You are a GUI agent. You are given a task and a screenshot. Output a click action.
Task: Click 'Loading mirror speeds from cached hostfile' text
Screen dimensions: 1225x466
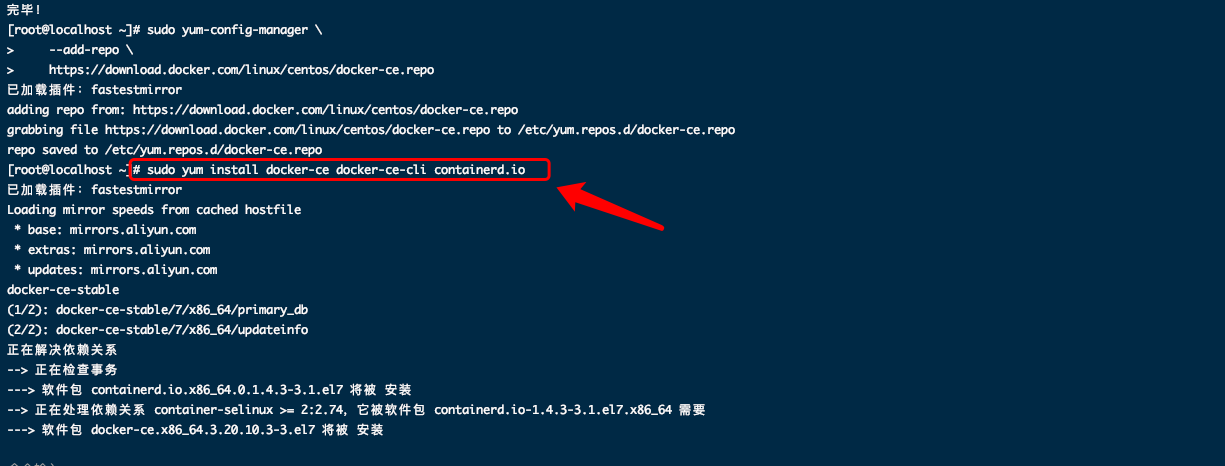(x=154, y=210)
